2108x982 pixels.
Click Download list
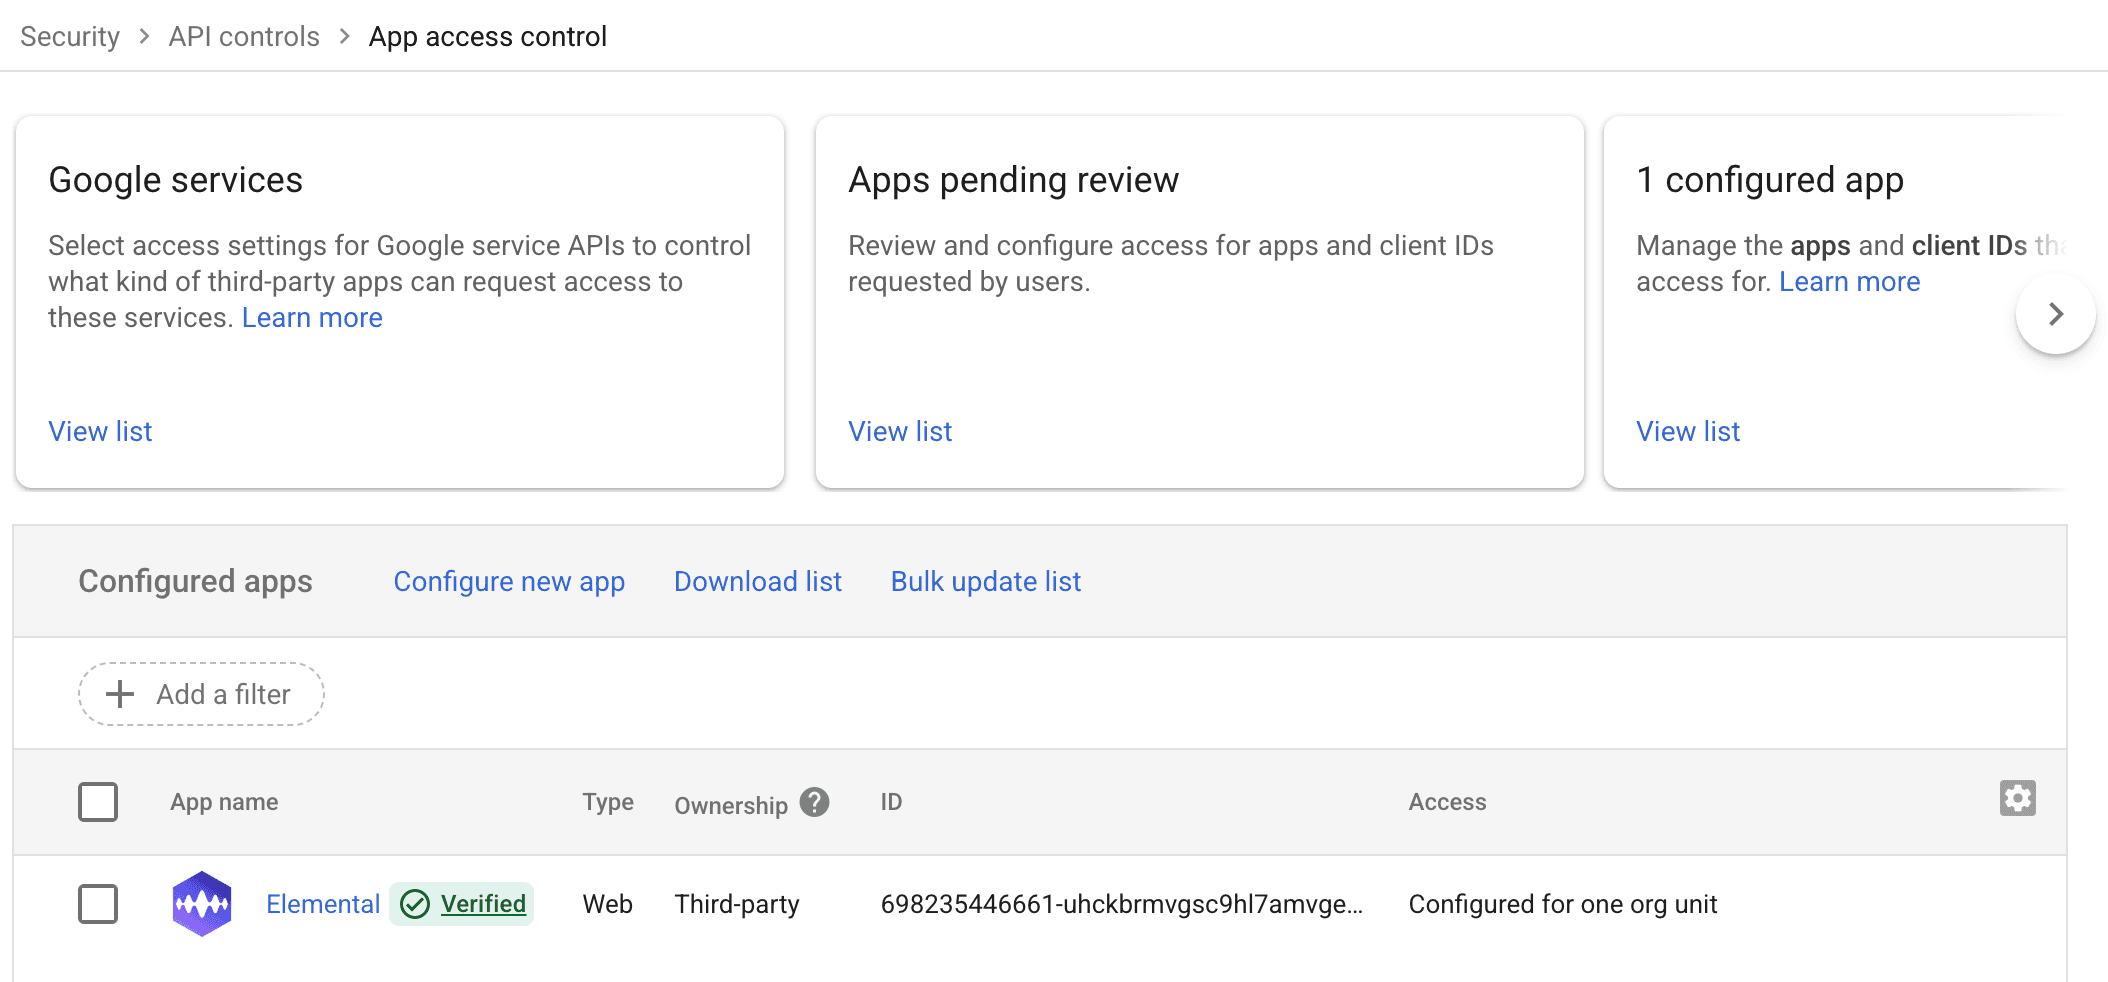758,582
